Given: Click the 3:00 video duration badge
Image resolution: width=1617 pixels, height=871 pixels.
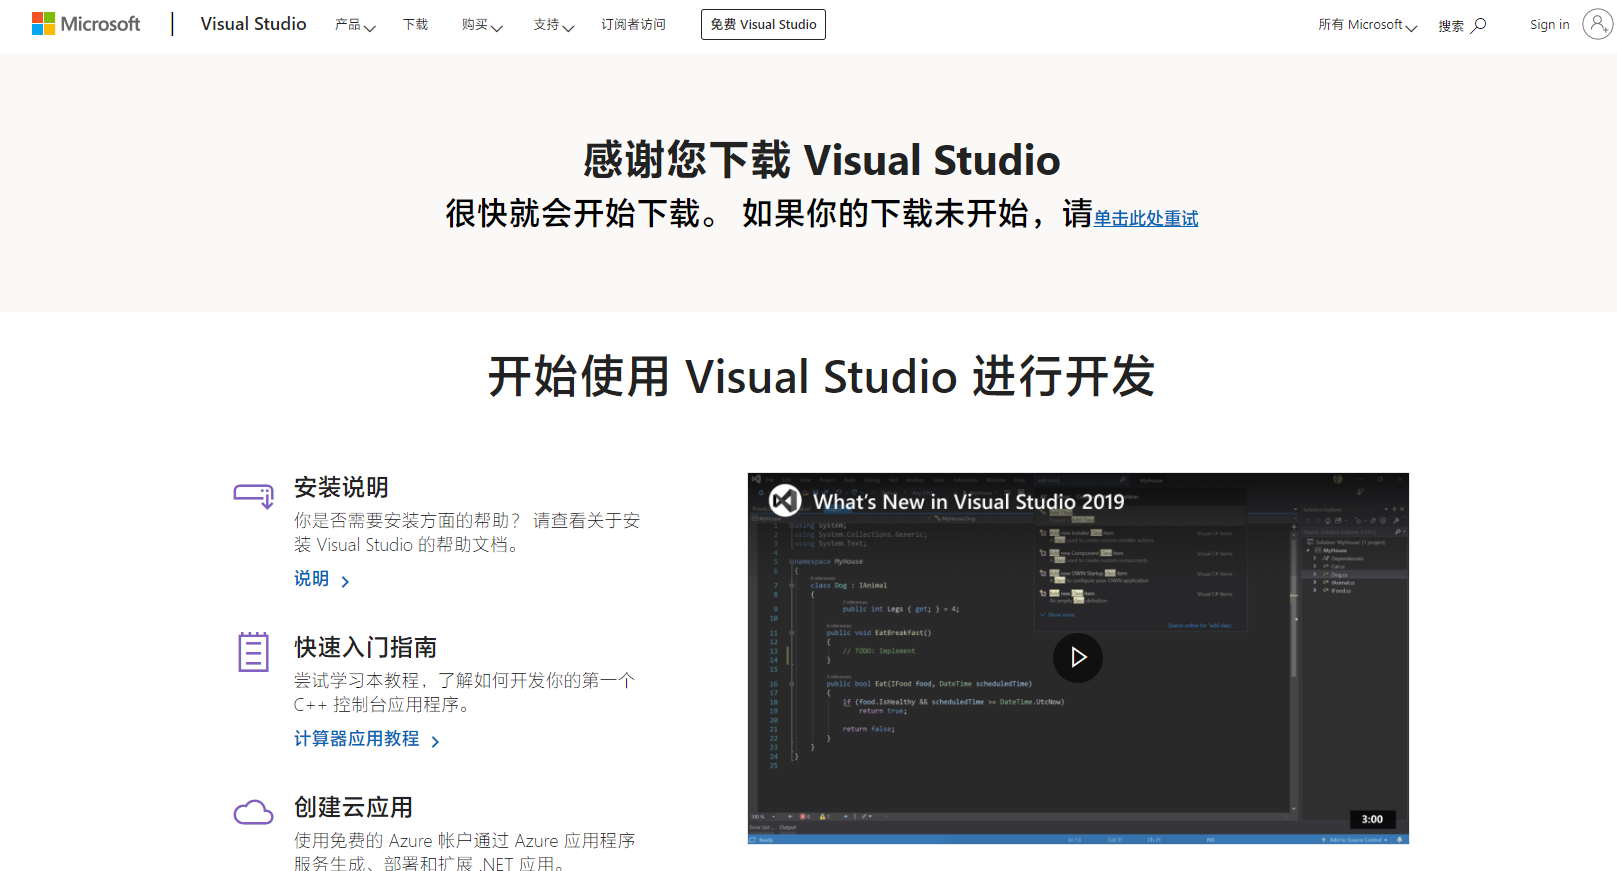Looking at the screenshot, I should coord(1372,819).
